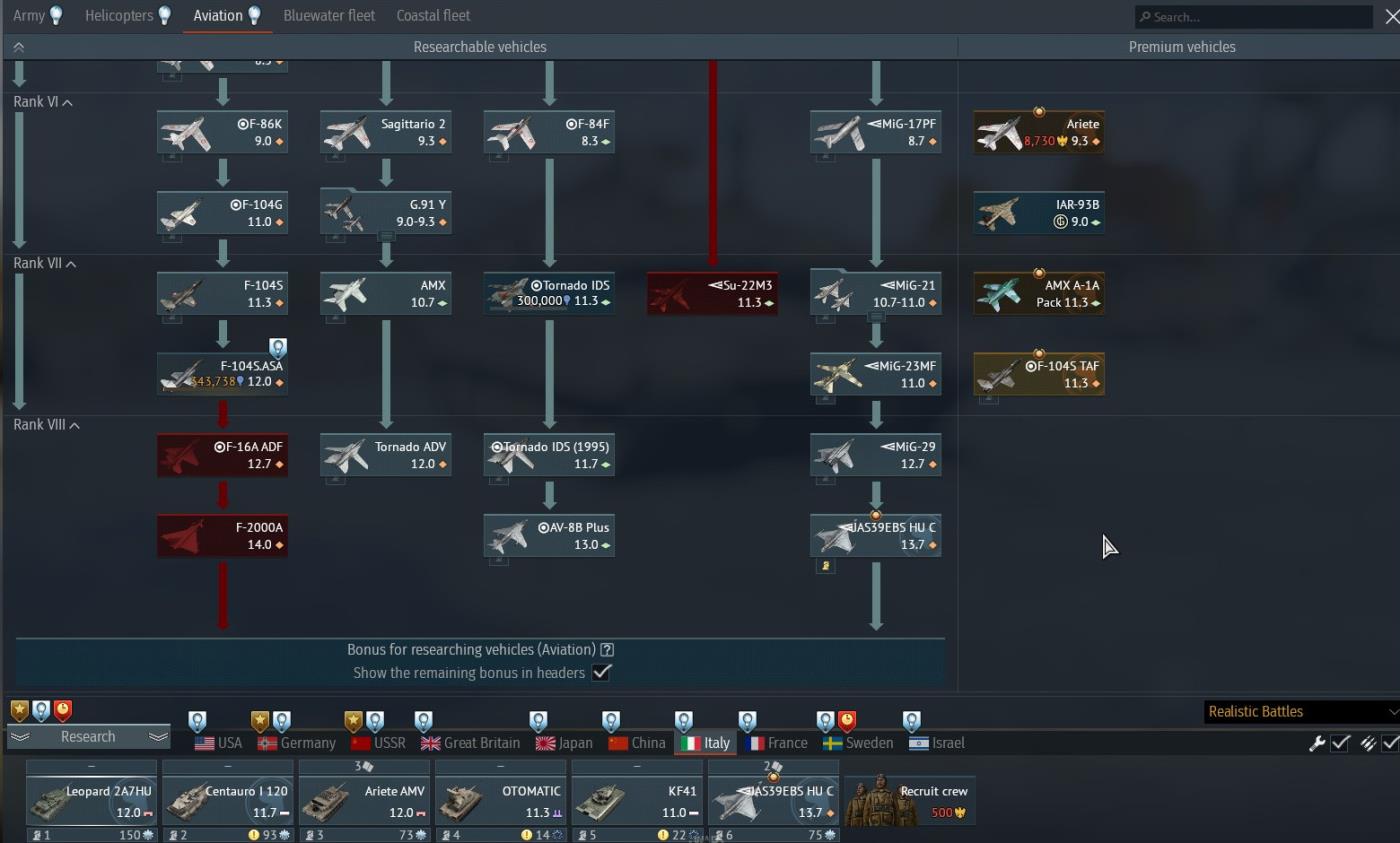Switch to the Helicopters tab
Image resolution: width=1400 pixels, height=843 pixels.
click(128, 15)
